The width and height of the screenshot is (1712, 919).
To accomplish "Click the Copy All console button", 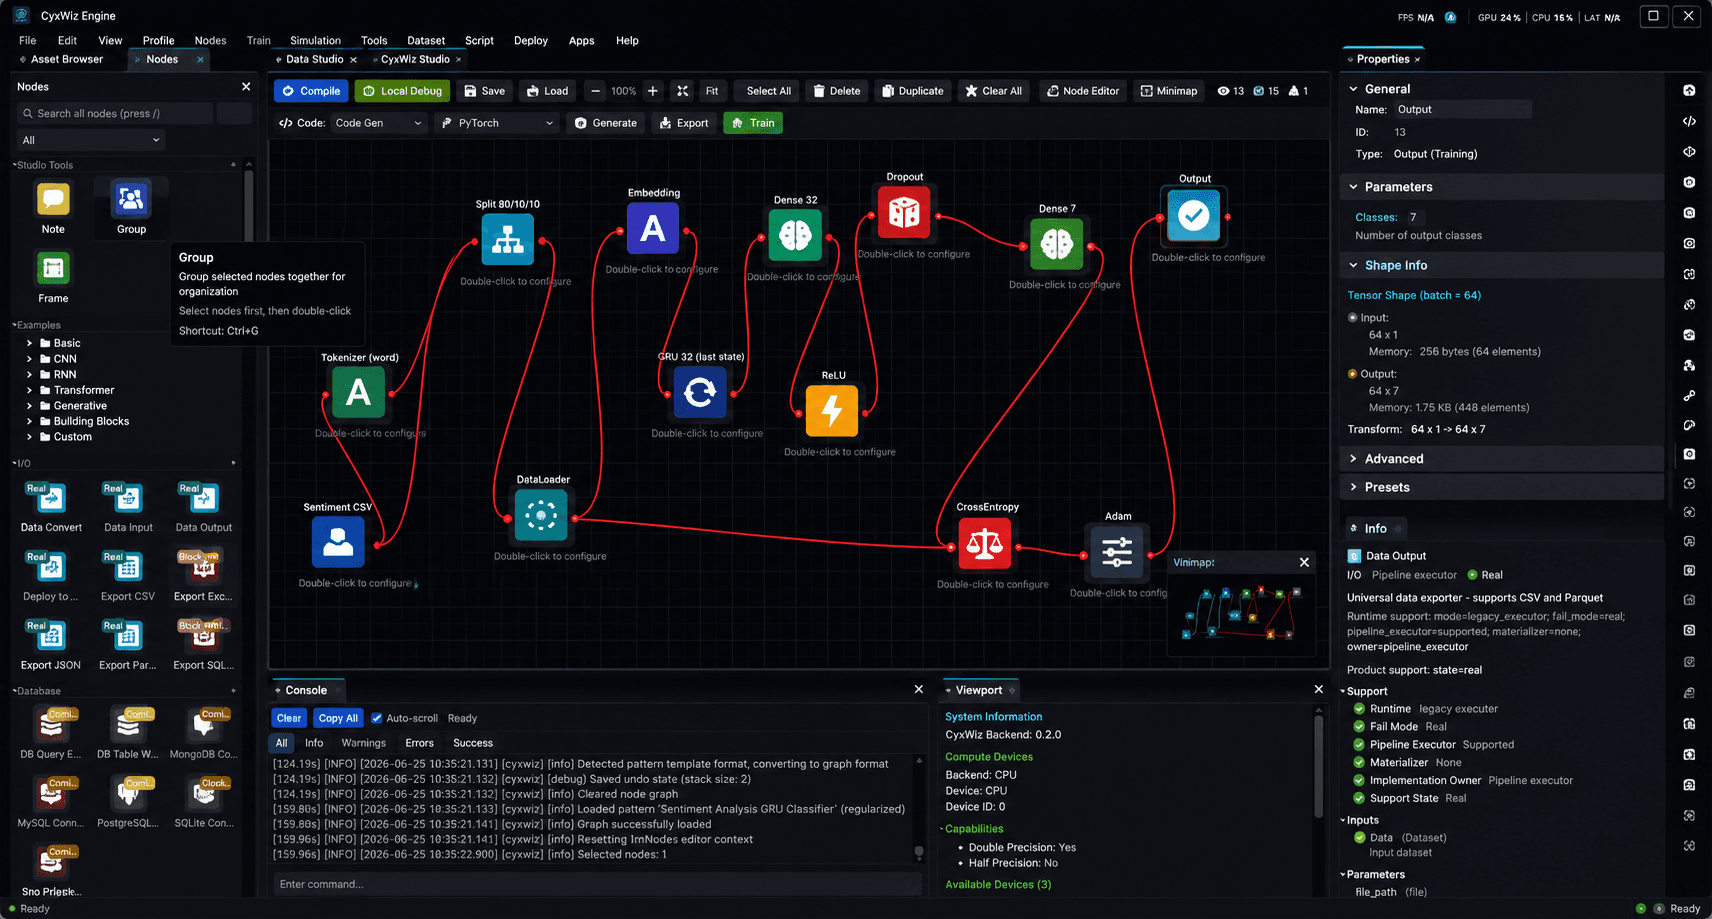I will [338, 718].
